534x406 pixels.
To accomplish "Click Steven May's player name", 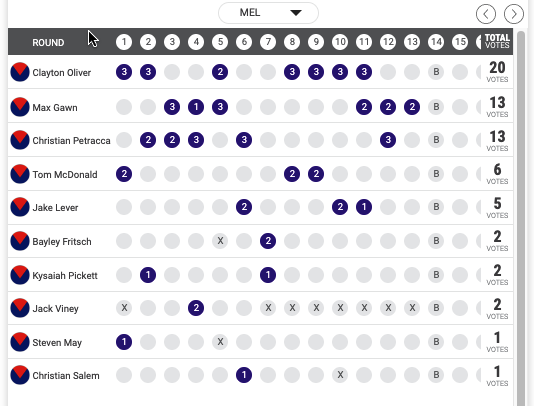I will pos(57,343).
